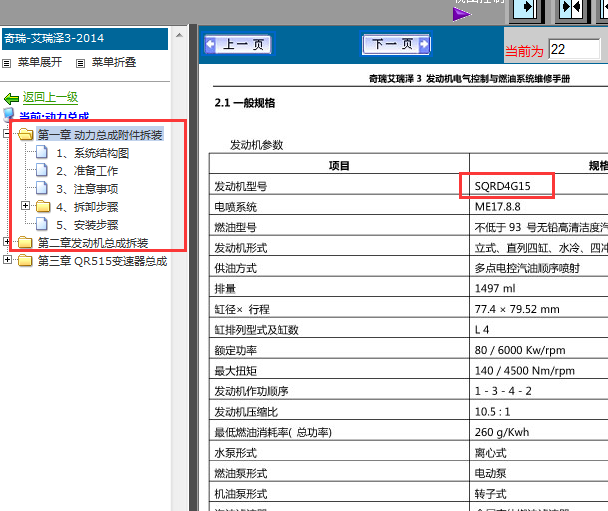This screenshot has width=608, height=511.
Task: Click the 77.4 × 79.52 mm value
Action: tap(517, 309)
